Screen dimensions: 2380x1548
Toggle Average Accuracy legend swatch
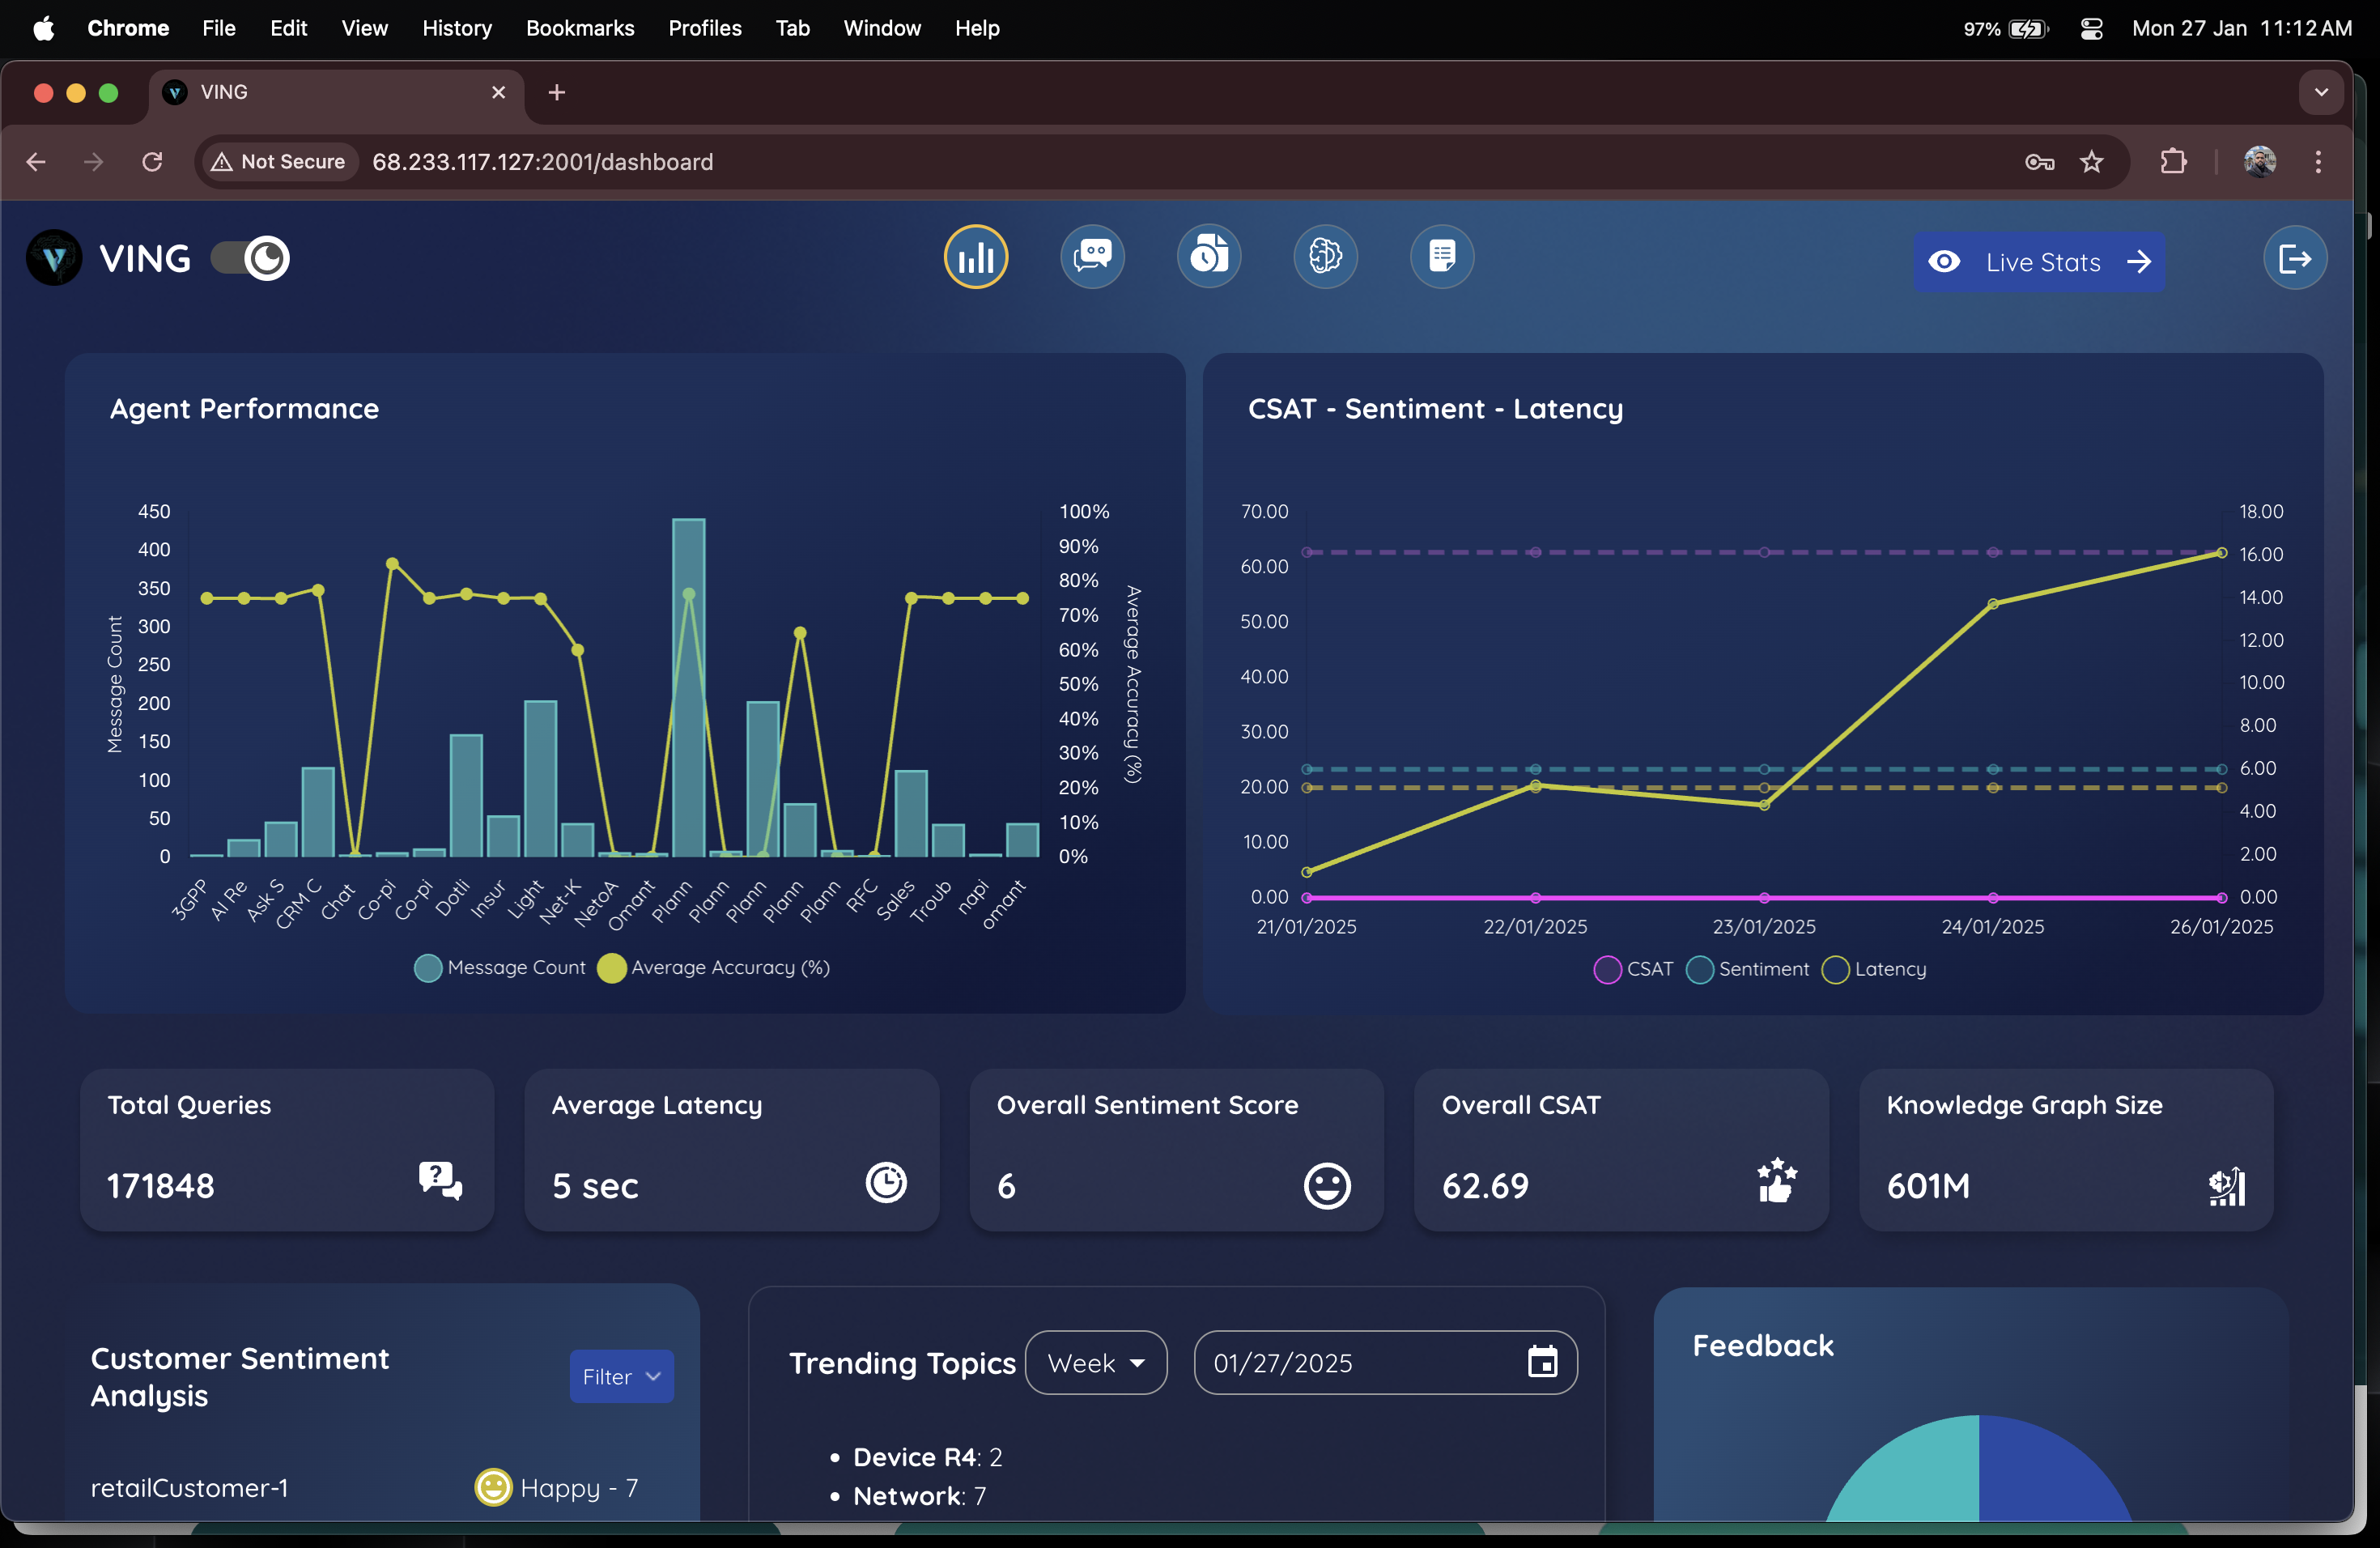point(611,968)
